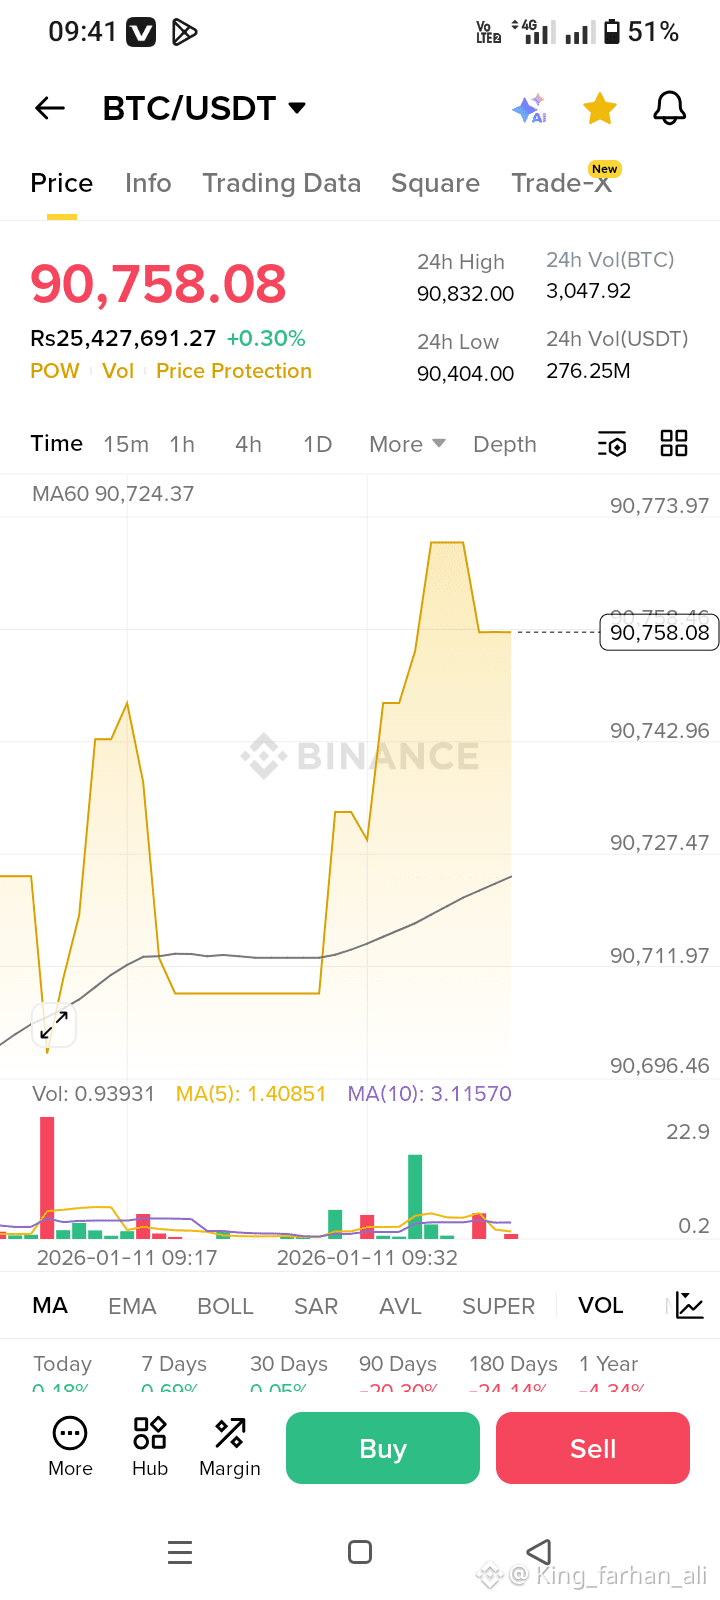
Task: Toggle the EMA indicator
Action: [x=132, y=1306]
